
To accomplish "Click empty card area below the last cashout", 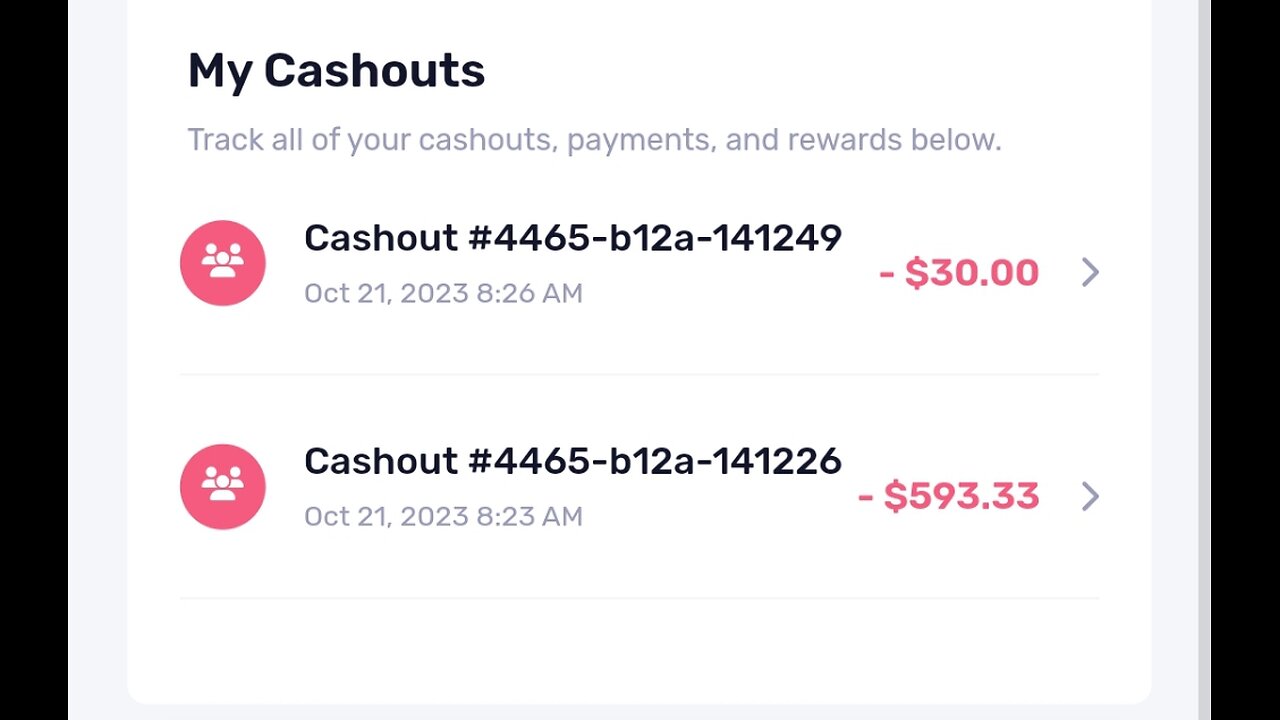I will coord(640,650).
